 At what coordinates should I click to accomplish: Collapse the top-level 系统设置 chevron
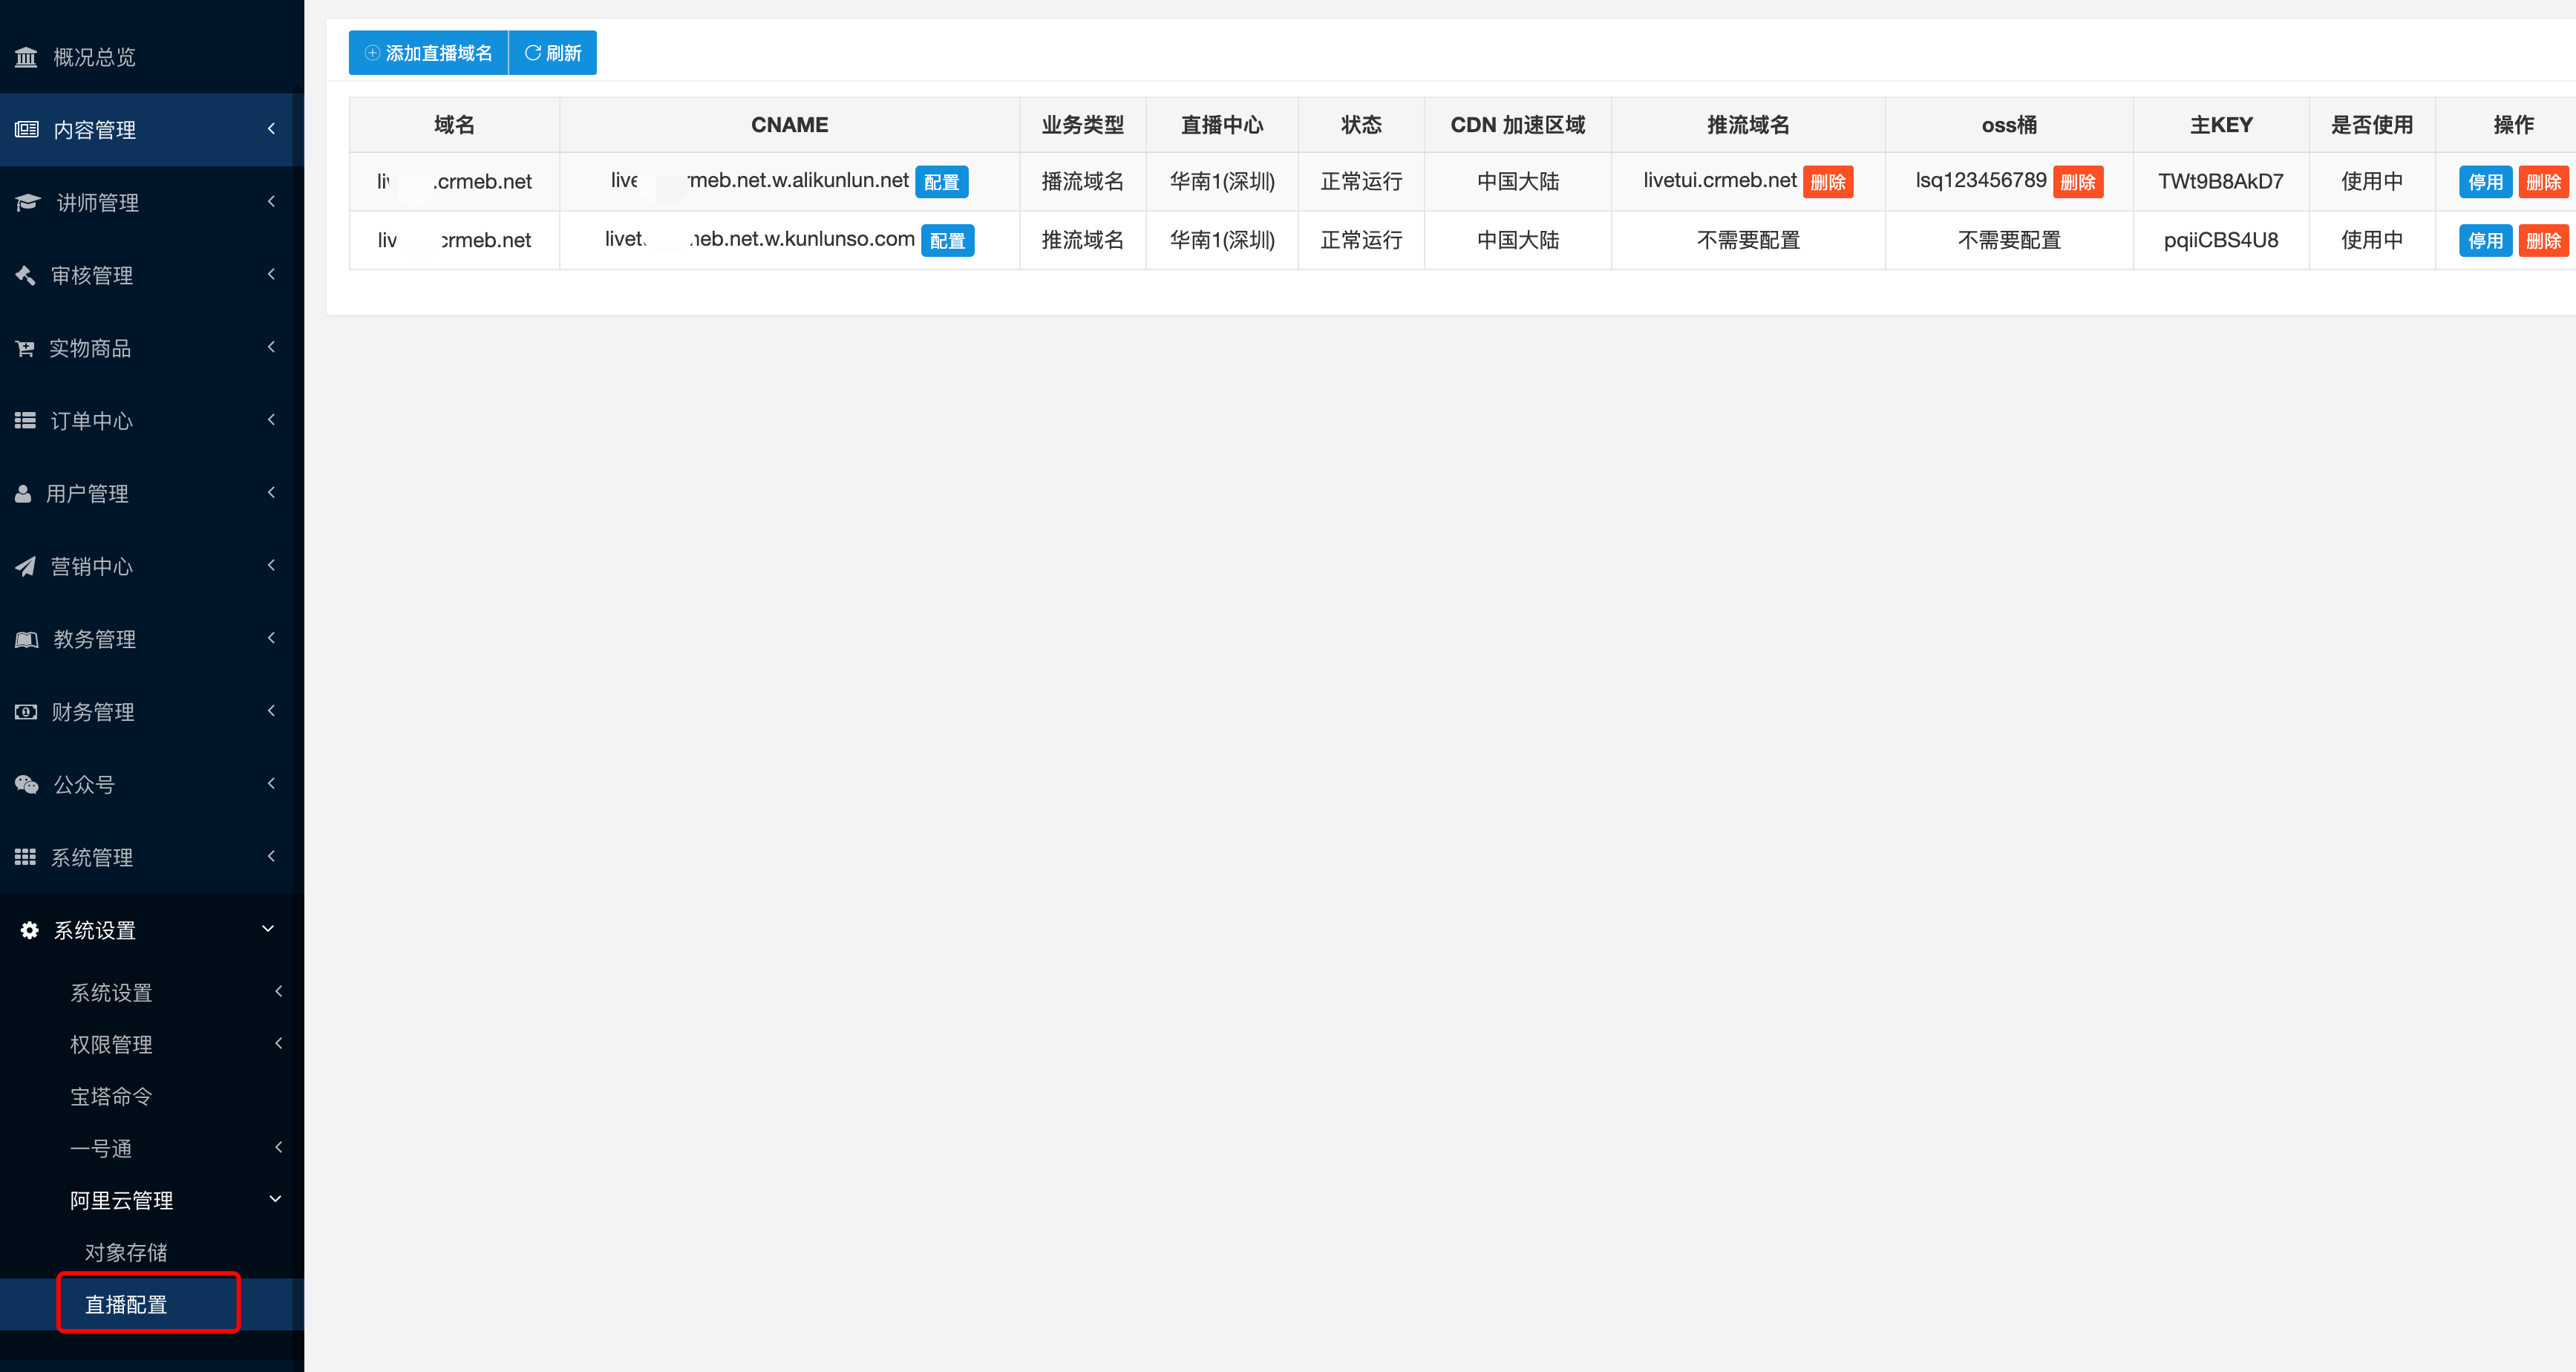tap(268, 929)
